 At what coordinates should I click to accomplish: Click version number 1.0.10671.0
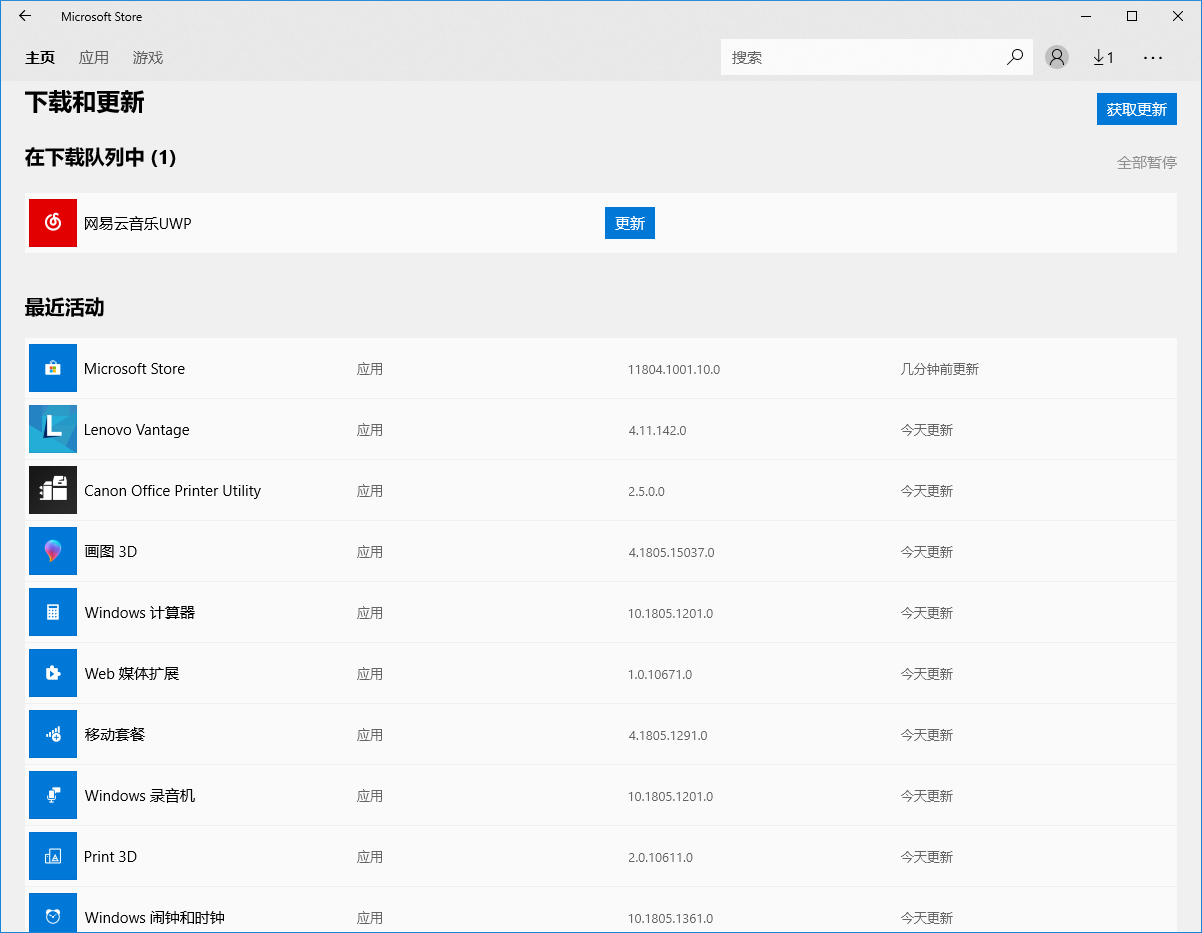[x=660, y=675]
